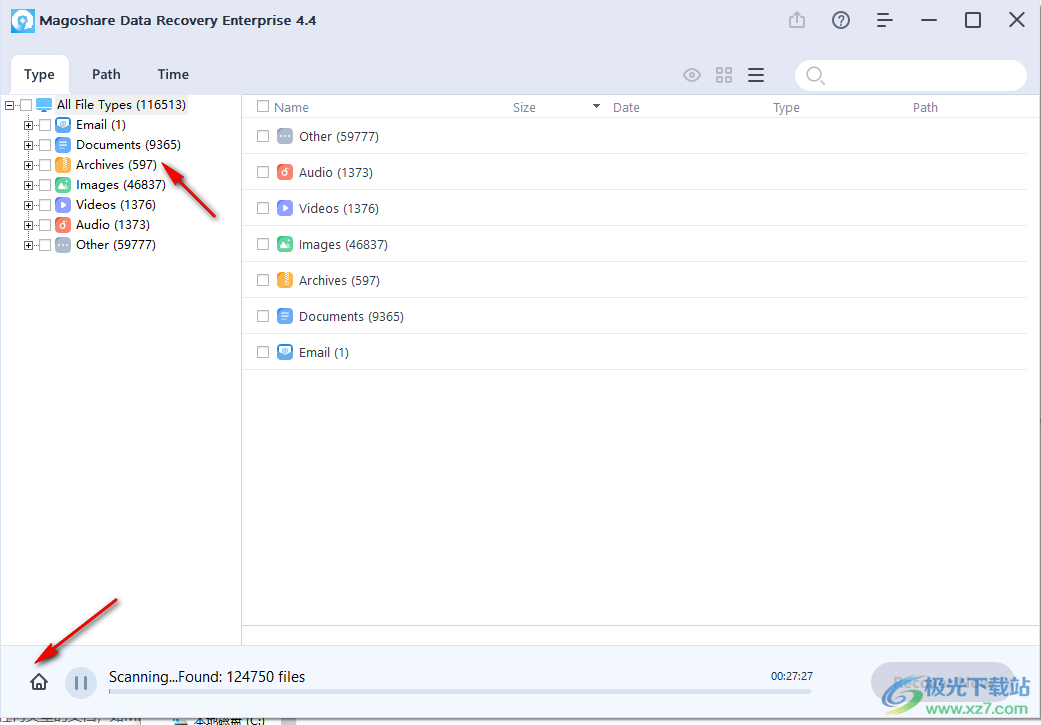Toggle preview with the eye icon
Image resolution: width=1041 pixels, height=725 pixels.
click(x=692, y=75)
